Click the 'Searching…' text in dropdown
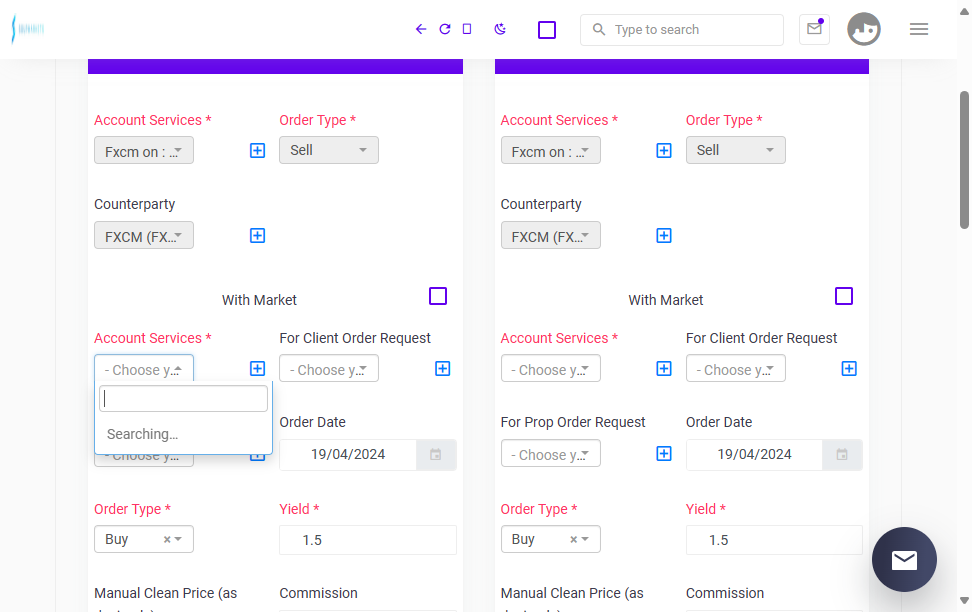This screenshot has width=972, height=612. 143,434
